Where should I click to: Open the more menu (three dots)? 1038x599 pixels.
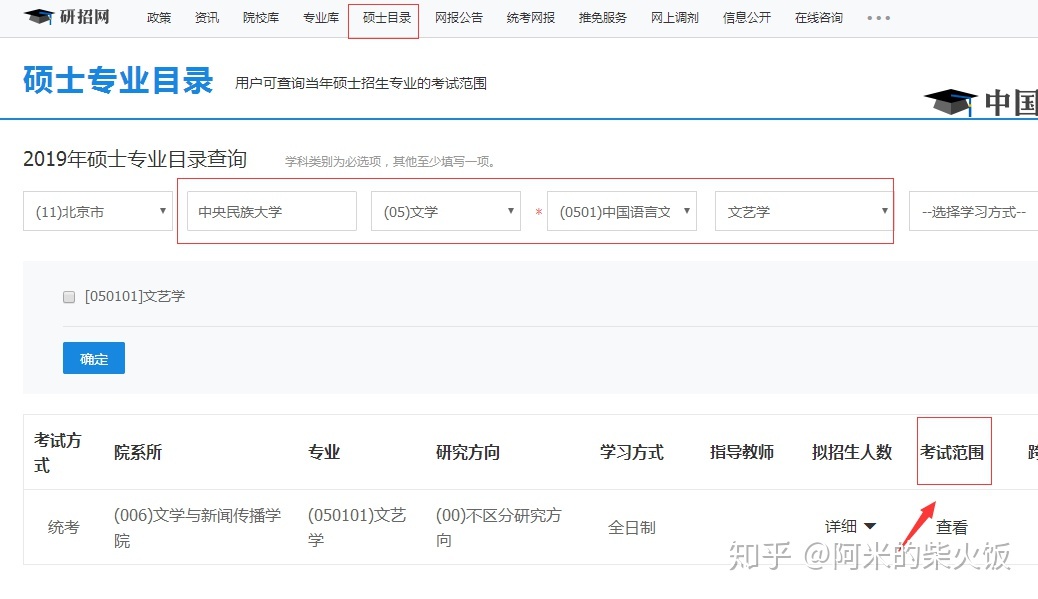coord(878,18)
